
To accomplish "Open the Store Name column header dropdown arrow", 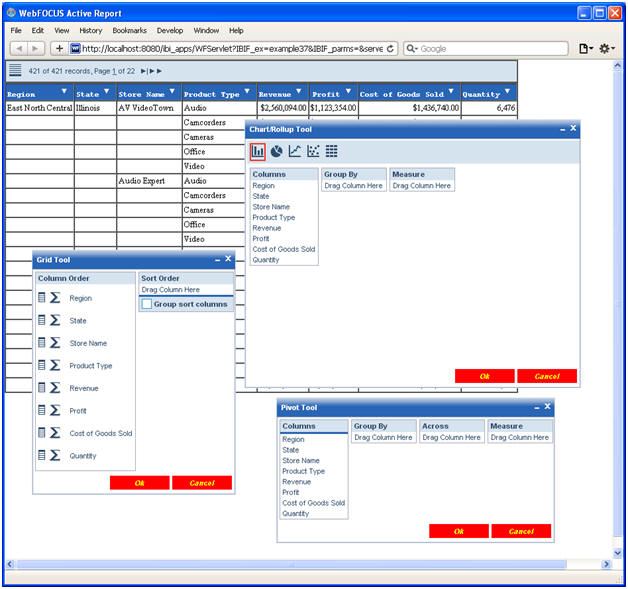I will [172, 91].
